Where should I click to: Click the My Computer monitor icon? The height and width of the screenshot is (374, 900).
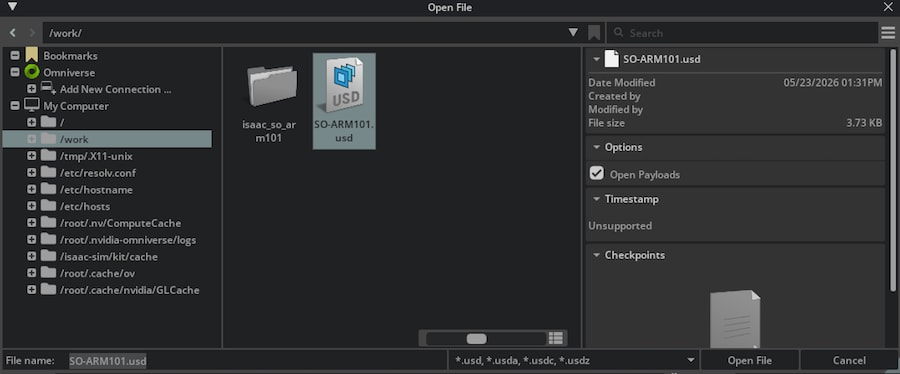[32, 106]
